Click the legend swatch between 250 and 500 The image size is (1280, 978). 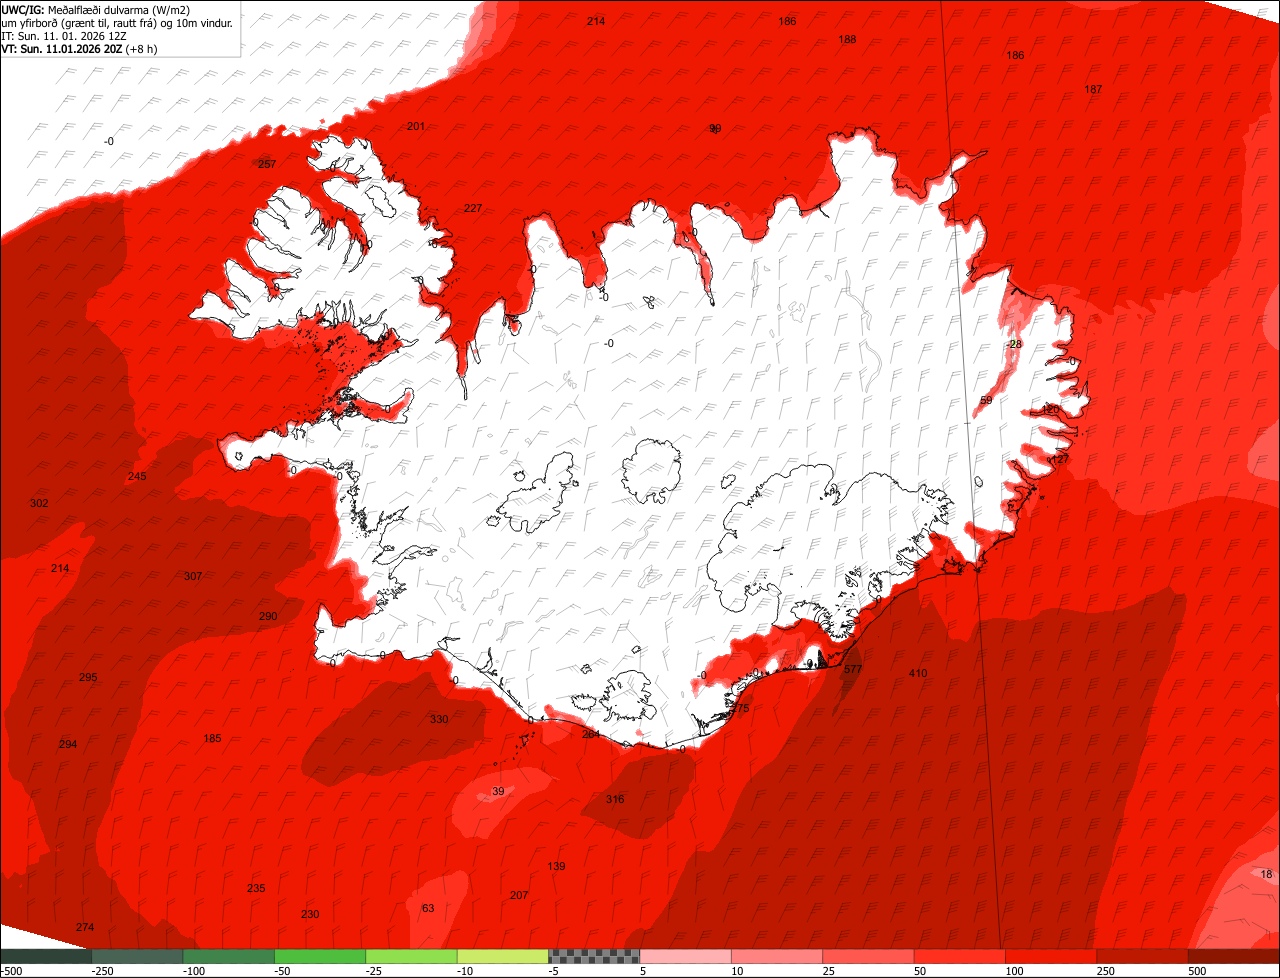[x=1143, y=956]
